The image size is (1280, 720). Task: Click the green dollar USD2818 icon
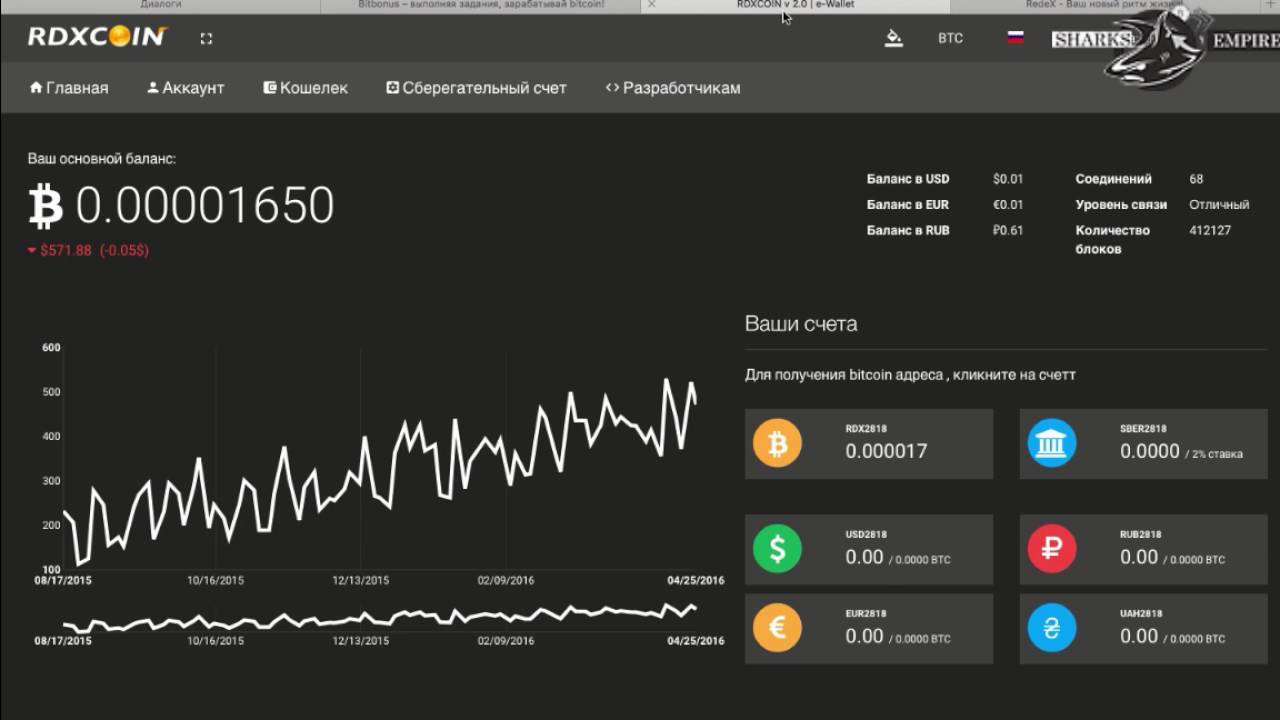[x=777, y=549]
